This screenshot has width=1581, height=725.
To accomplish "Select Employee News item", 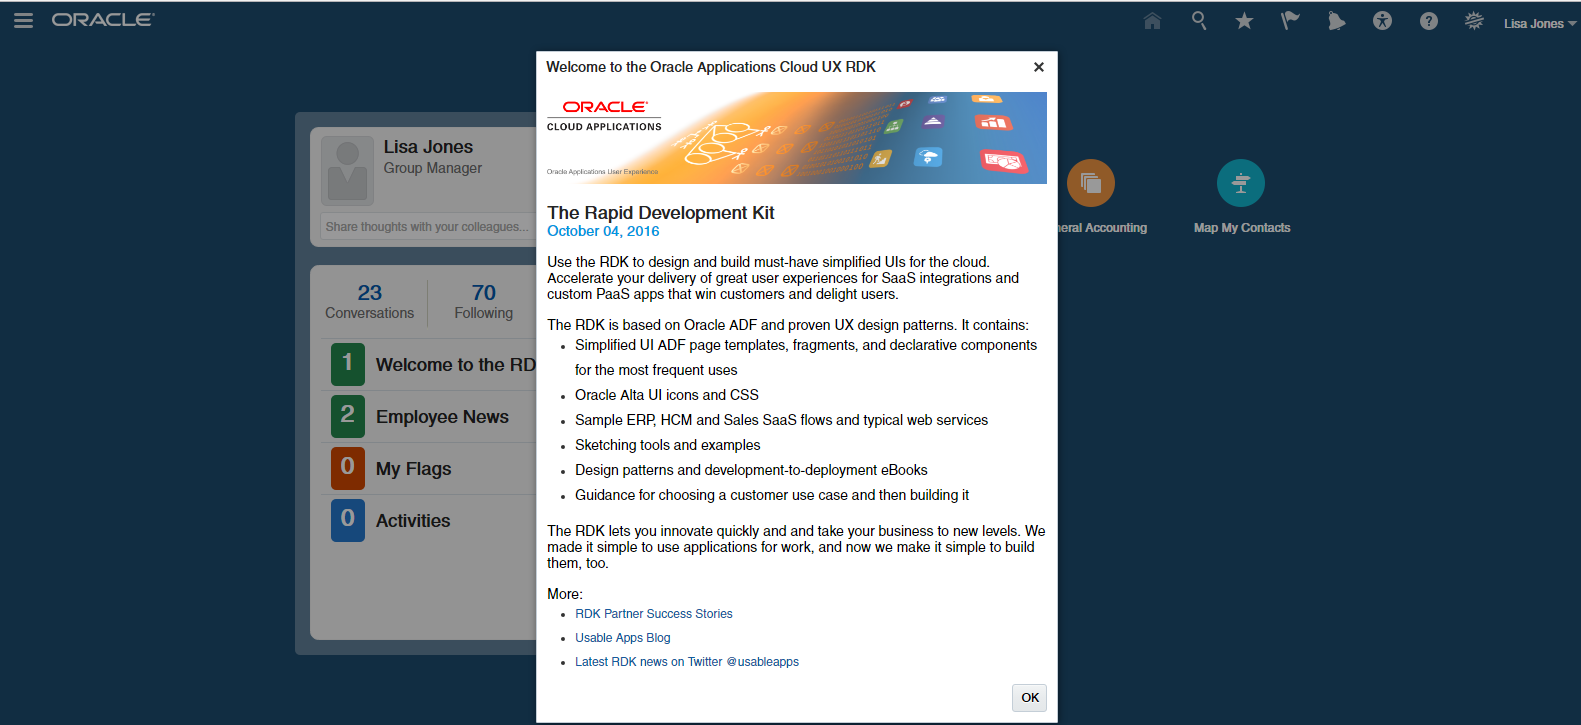I will tap(441, 417).
